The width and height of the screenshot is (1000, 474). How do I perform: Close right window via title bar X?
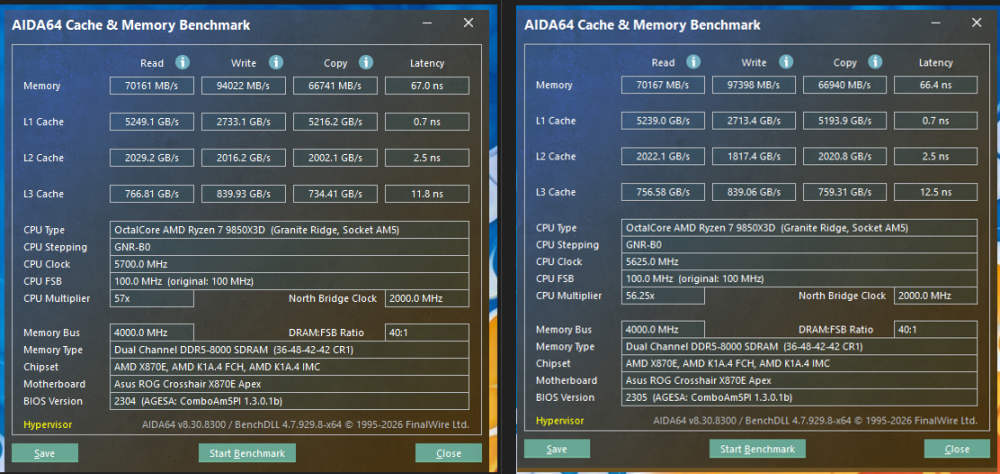pos(976,23)
